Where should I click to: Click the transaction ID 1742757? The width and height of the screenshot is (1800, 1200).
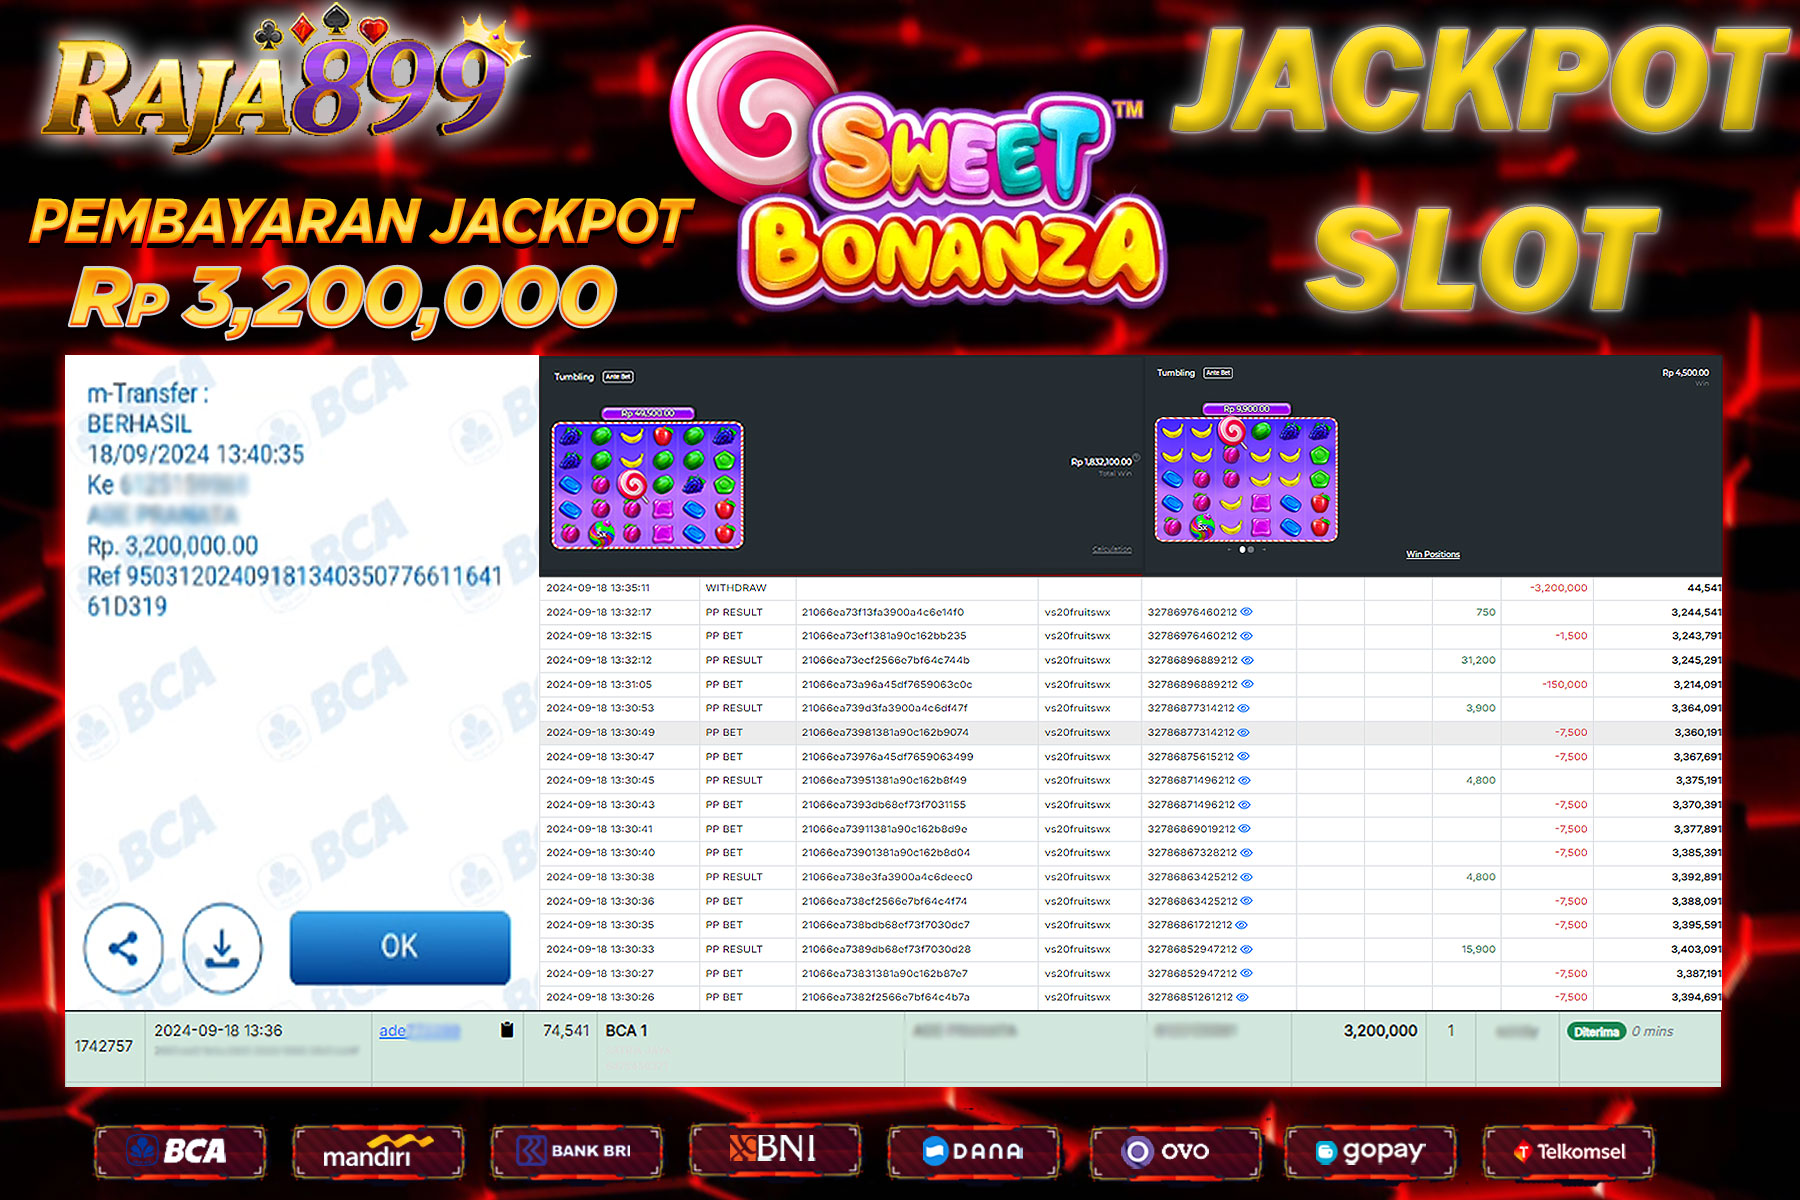tap(104, 1046)
